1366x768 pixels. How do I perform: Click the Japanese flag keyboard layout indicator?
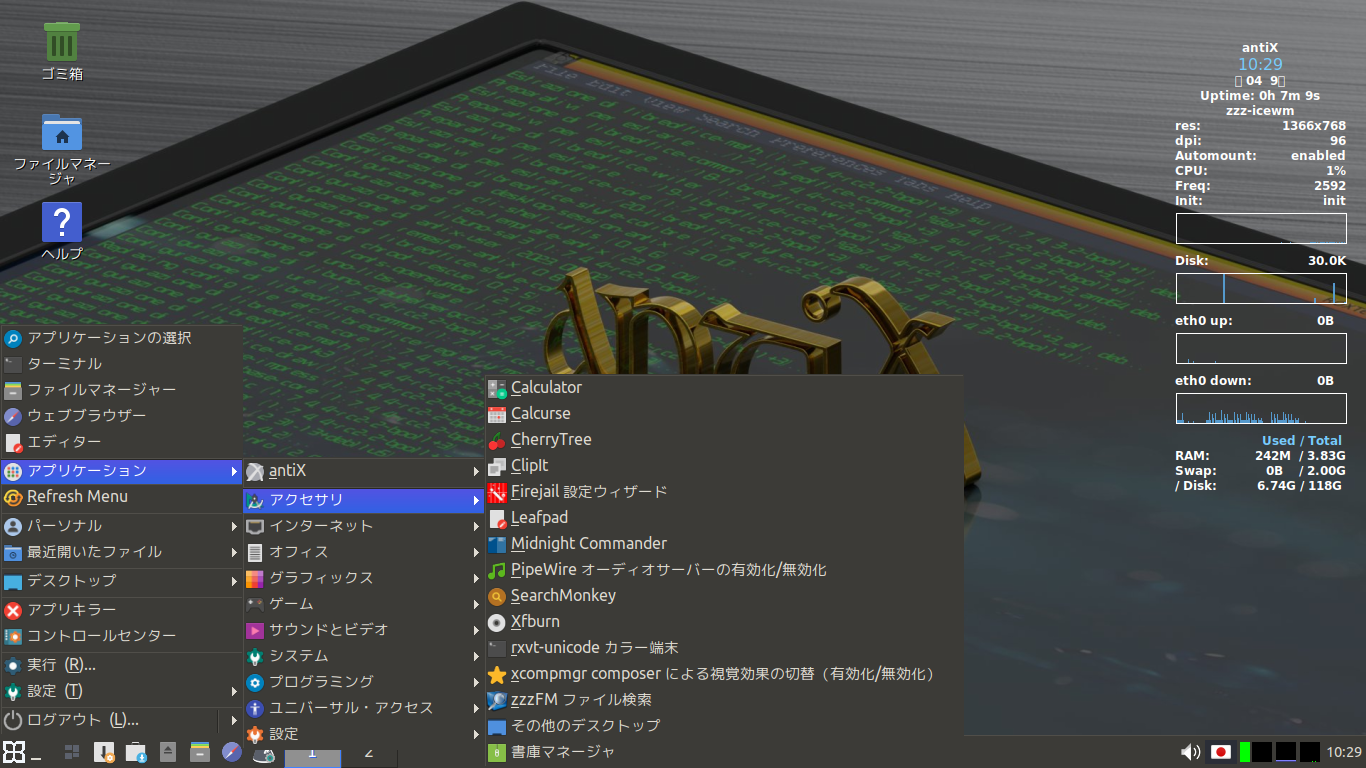click(1220, 752)
